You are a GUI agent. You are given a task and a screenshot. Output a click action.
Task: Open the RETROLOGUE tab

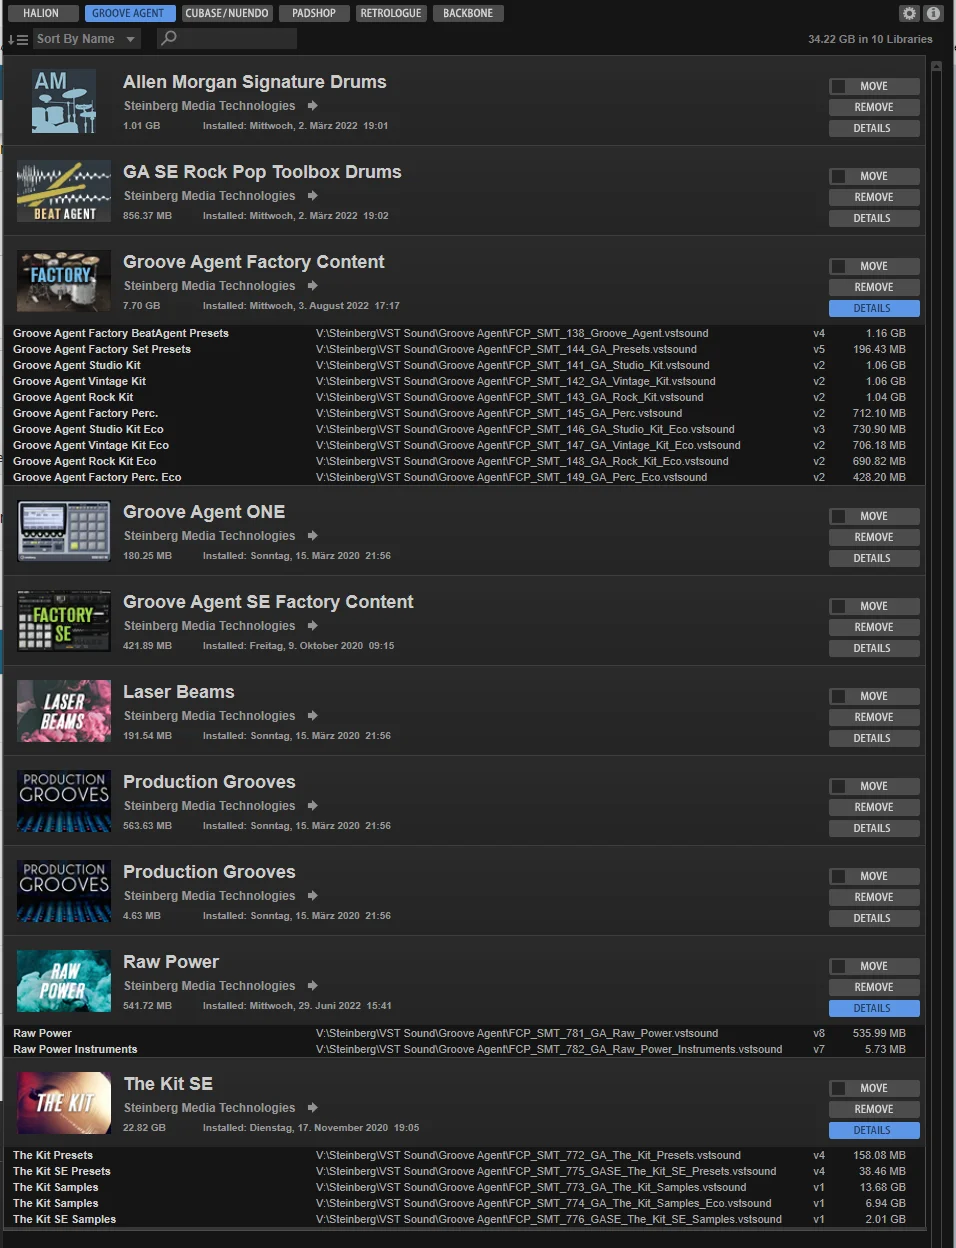pyautogui.click(x=391, y=13)
